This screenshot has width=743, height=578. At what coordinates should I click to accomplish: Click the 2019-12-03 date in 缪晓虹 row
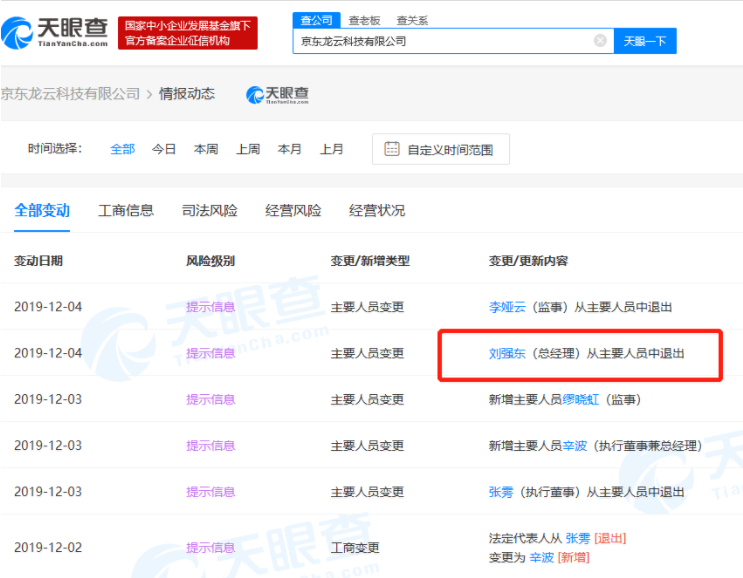[x=48, y=399]
